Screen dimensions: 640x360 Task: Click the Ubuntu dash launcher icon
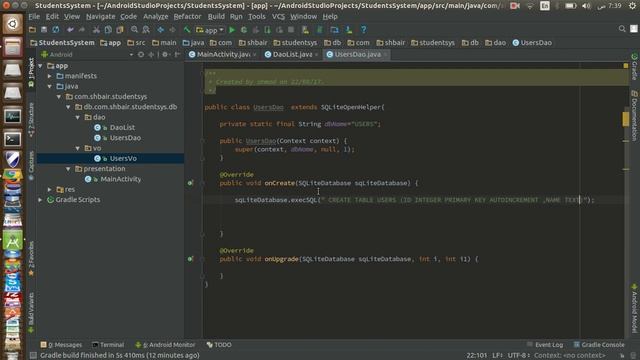(x=13, y=24)
